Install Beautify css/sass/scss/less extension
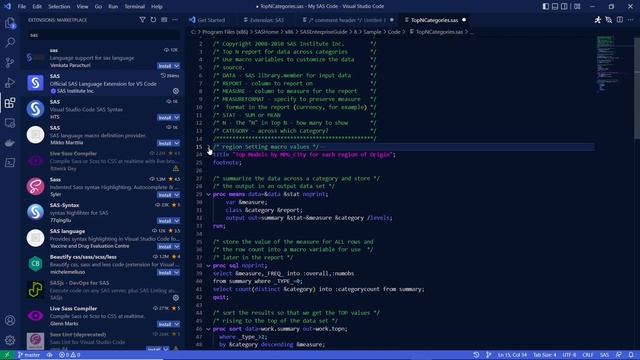The width and height of the screenshot is (640, 360). pos(165,273)
